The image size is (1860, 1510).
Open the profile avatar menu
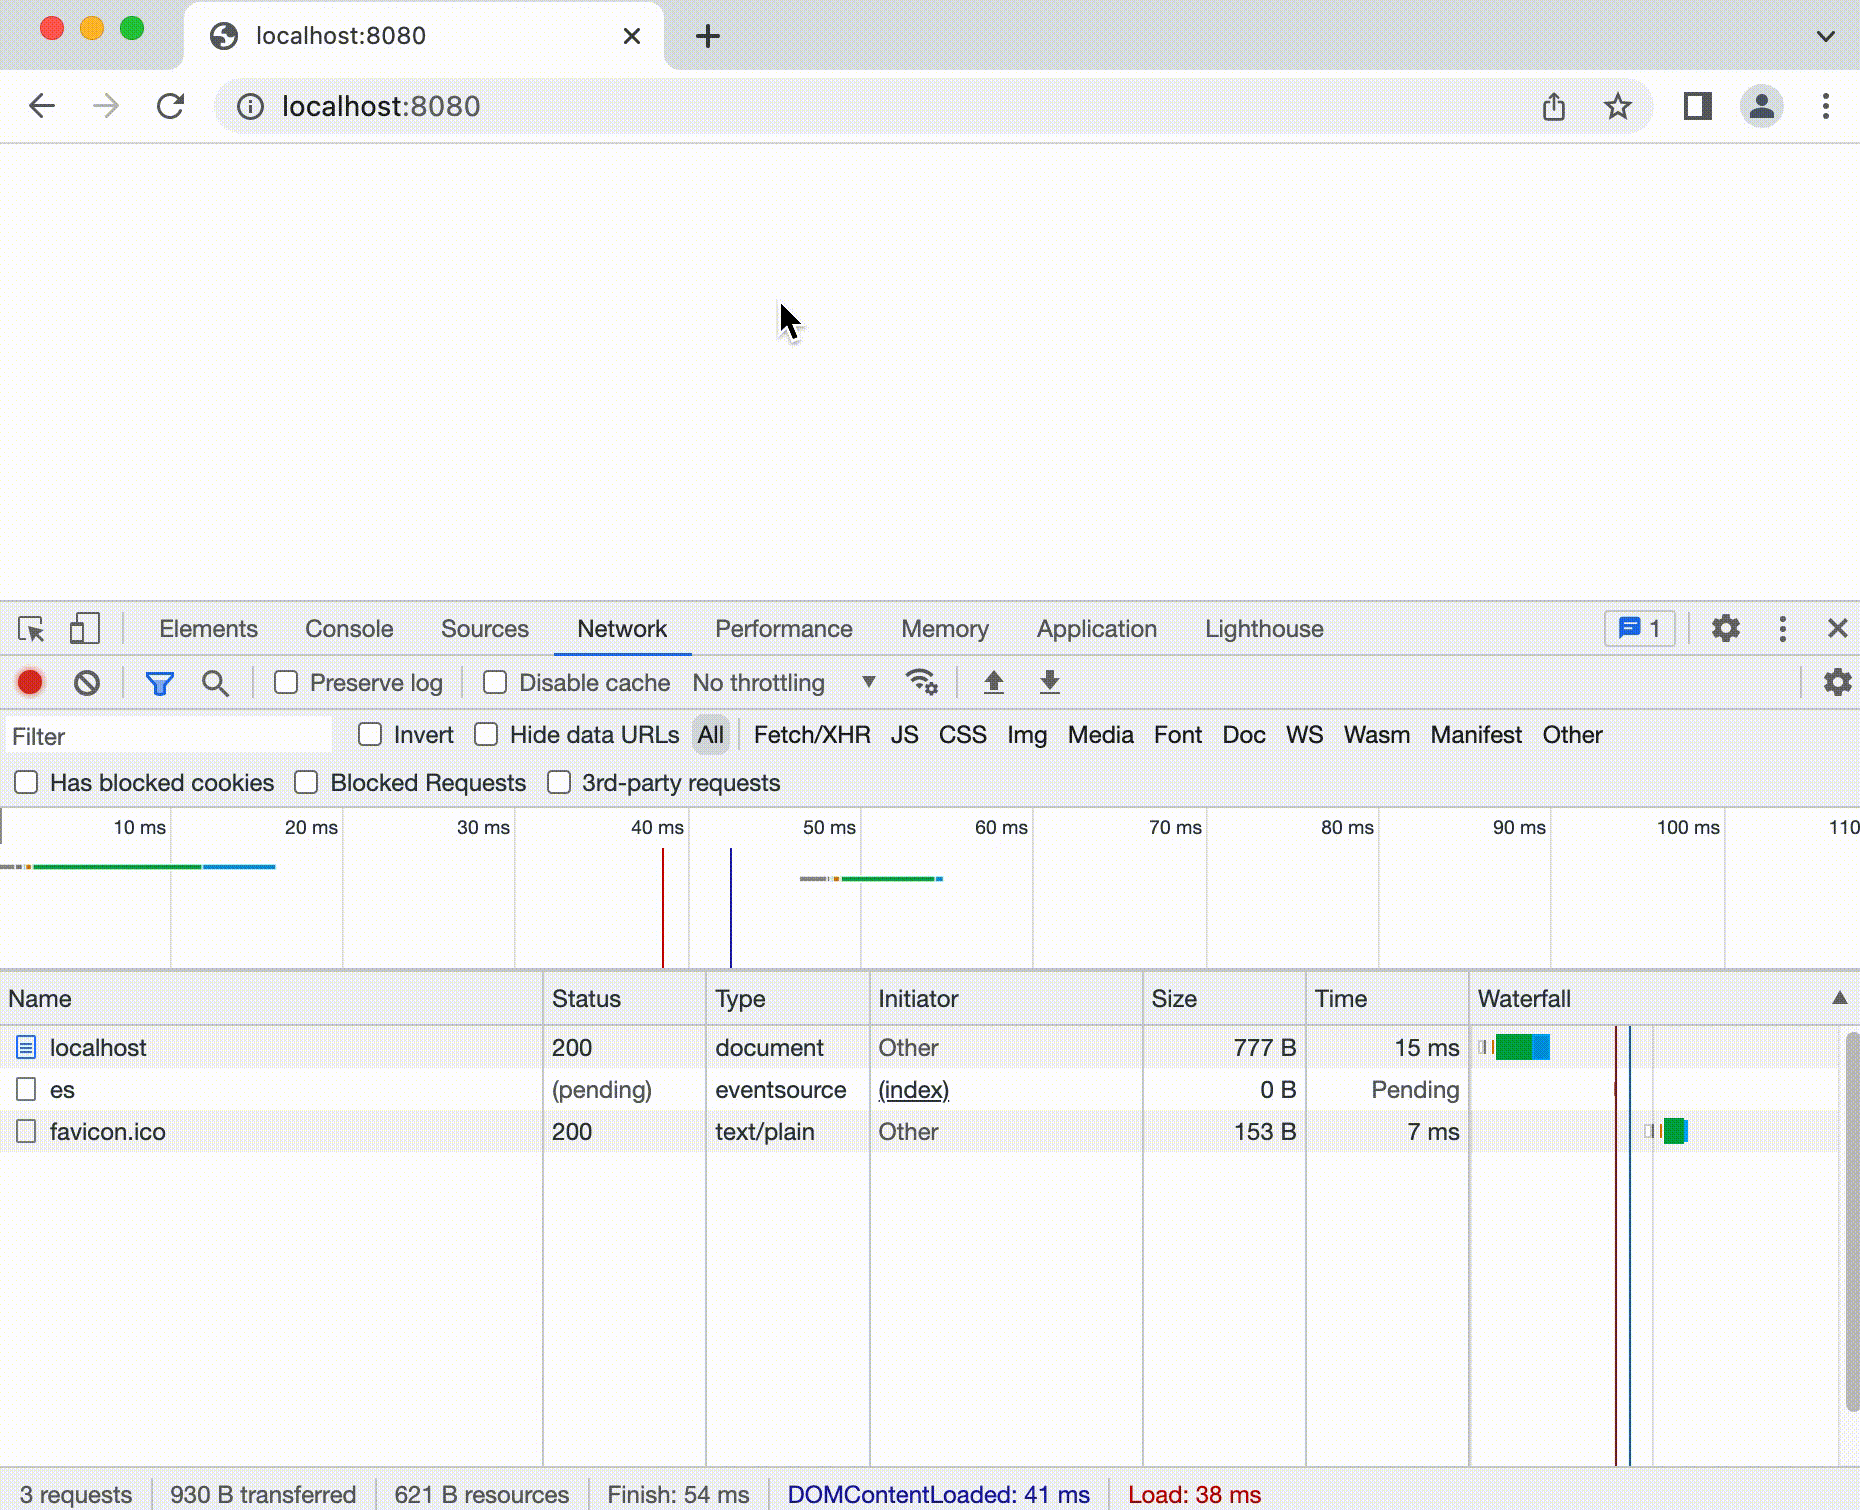coord(1762,106)
